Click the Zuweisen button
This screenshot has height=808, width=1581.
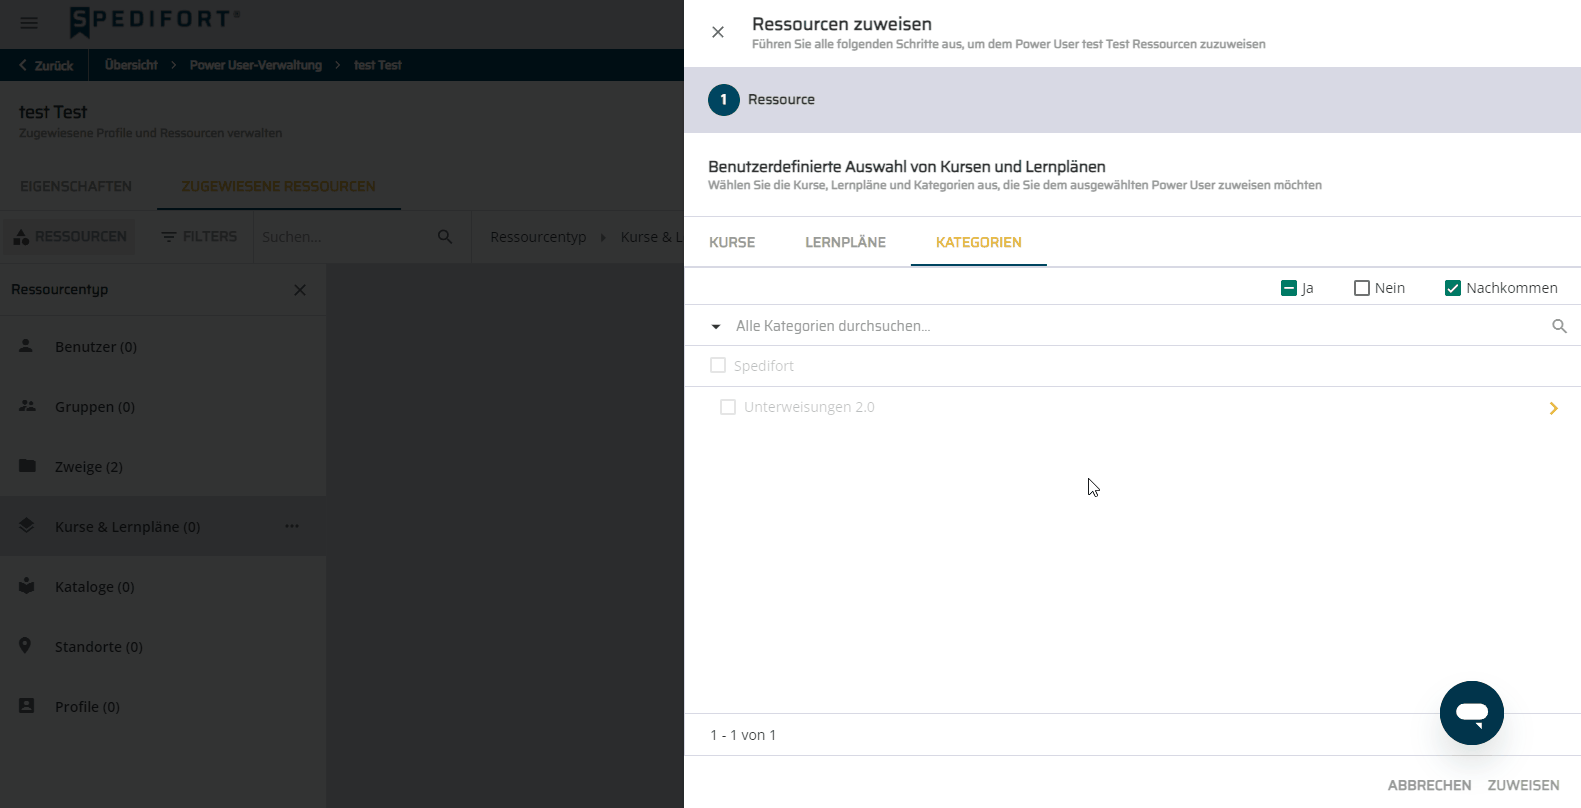pyautogui.click(x=1523, y=785)
